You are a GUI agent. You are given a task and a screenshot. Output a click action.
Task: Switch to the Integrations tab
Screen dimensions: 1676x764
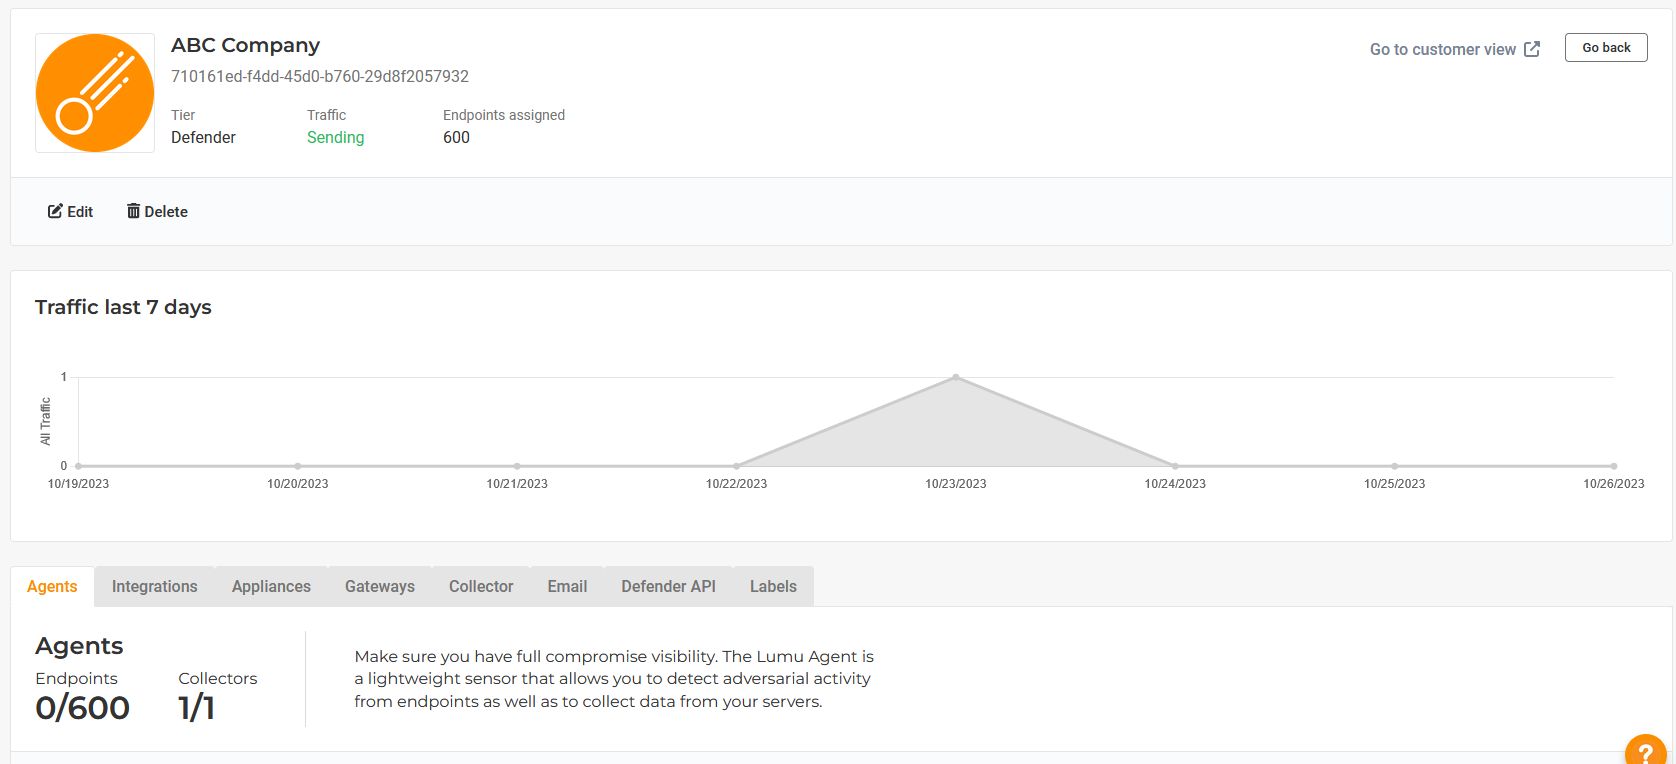tap(154, 586)
